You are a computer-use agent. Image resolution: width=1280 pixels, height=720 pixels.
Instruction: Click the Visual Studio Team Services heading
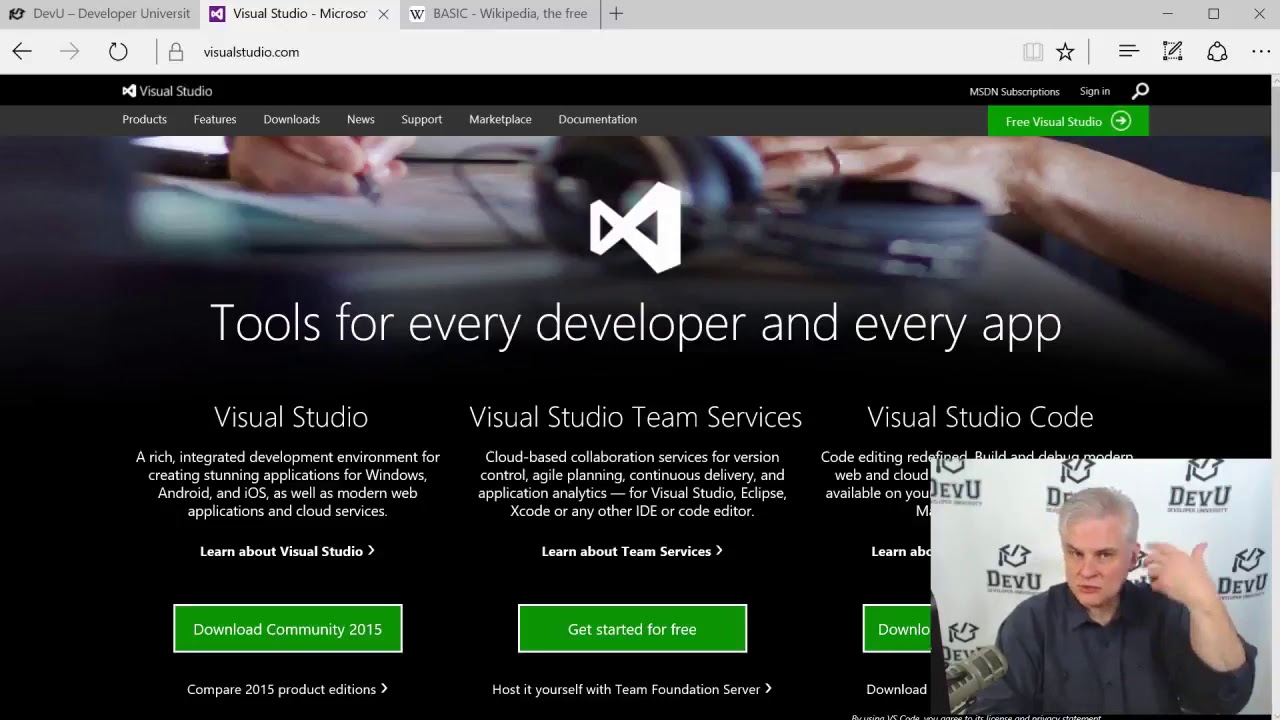636,416
